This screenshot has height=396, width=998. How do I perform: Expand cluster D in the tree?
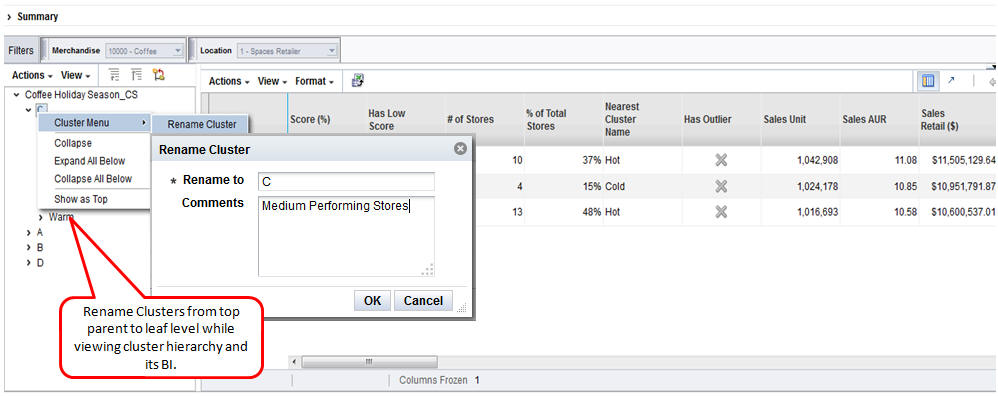(x=29, y=263)
